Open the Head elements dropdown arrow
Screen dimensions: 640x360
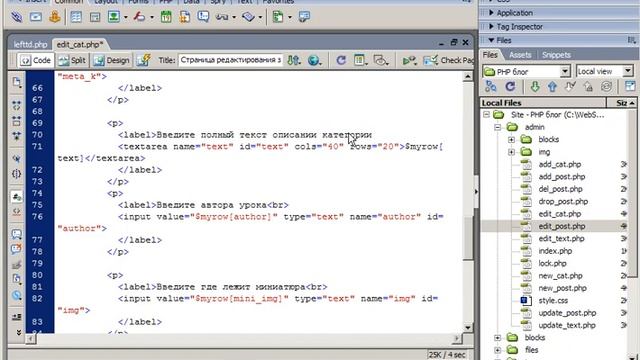pyautogui.click(x=233, y=17)
